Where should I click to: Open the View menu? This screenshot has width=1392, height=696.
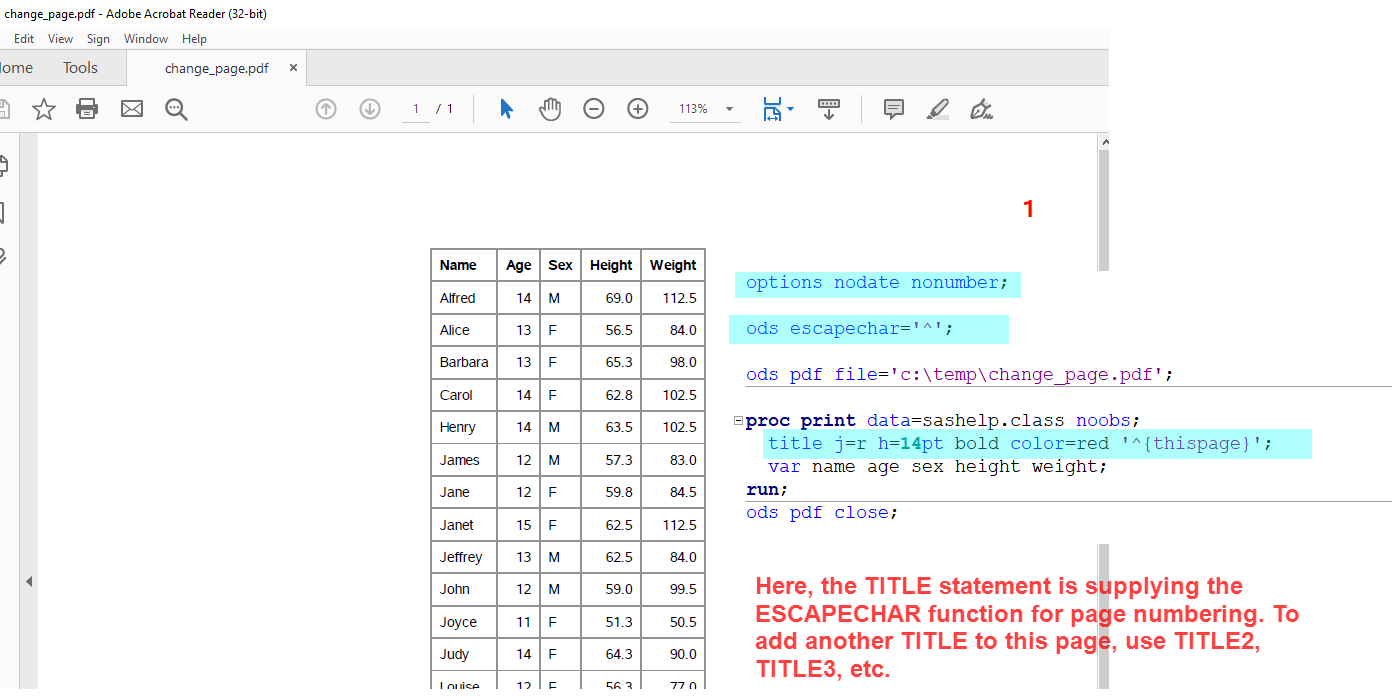pyautogui.click(x=60, y=39)
